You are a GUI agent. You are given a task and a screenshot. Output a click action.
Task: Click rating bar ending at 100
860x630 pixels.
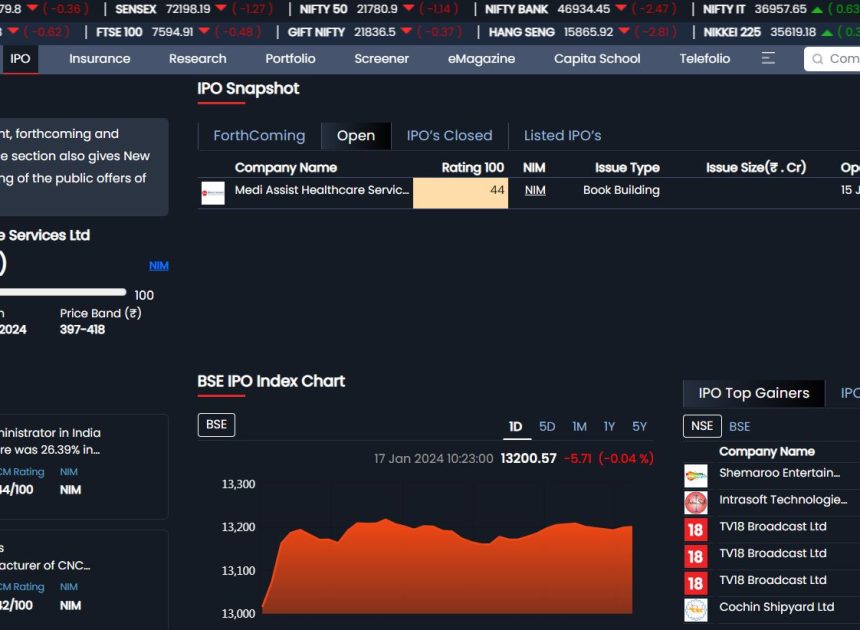(x=63, y=293)
